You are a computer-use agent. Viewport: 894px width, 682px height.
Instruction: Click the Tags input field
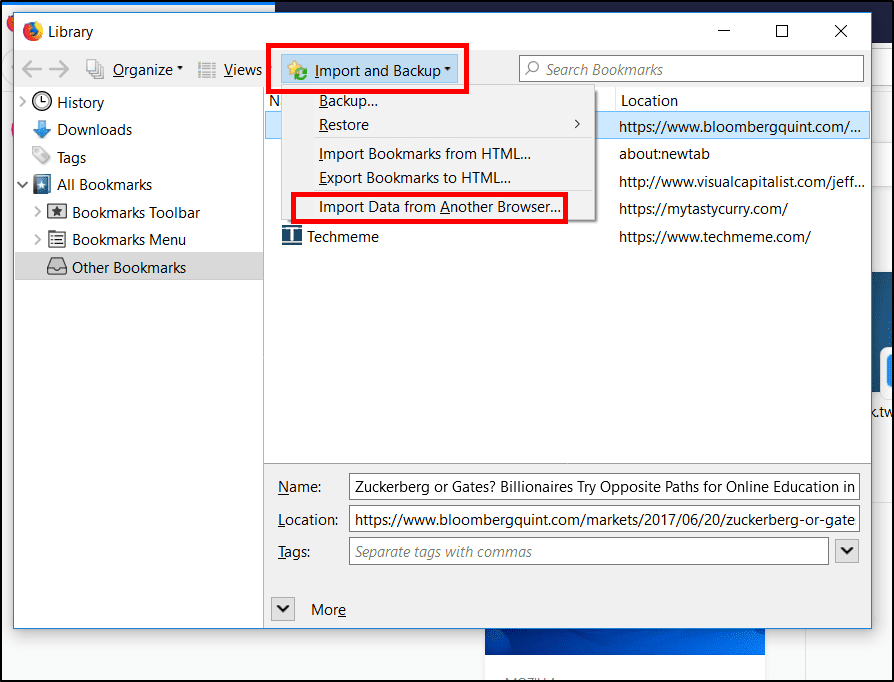(588, 551)
